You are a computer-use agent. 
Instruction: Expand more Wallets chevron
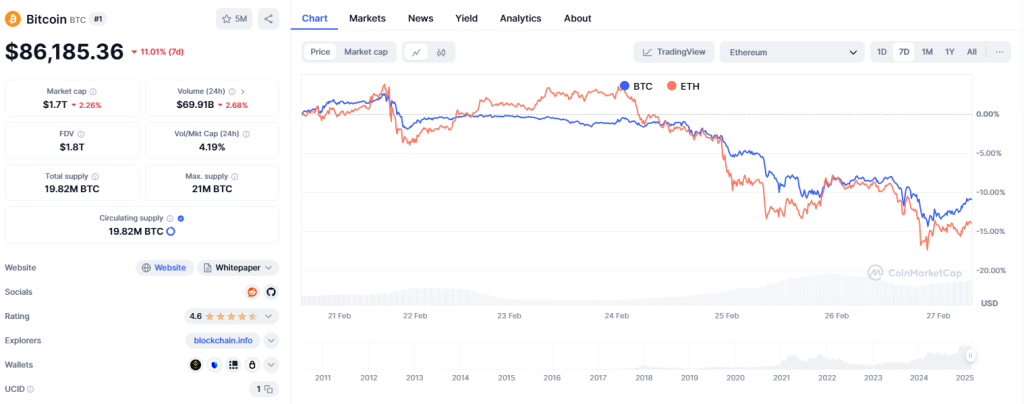pos(272,365)
